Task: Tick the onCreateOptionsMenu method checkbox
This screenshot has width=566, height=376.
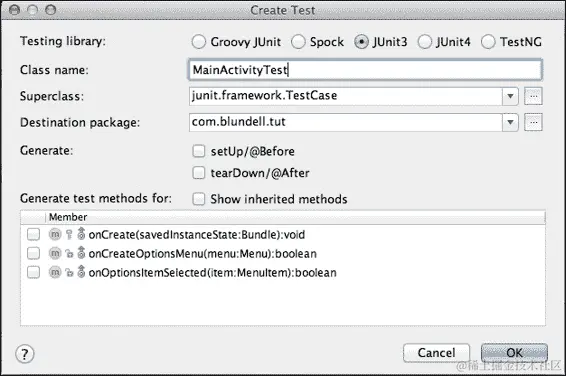Action: coord(34,253)
